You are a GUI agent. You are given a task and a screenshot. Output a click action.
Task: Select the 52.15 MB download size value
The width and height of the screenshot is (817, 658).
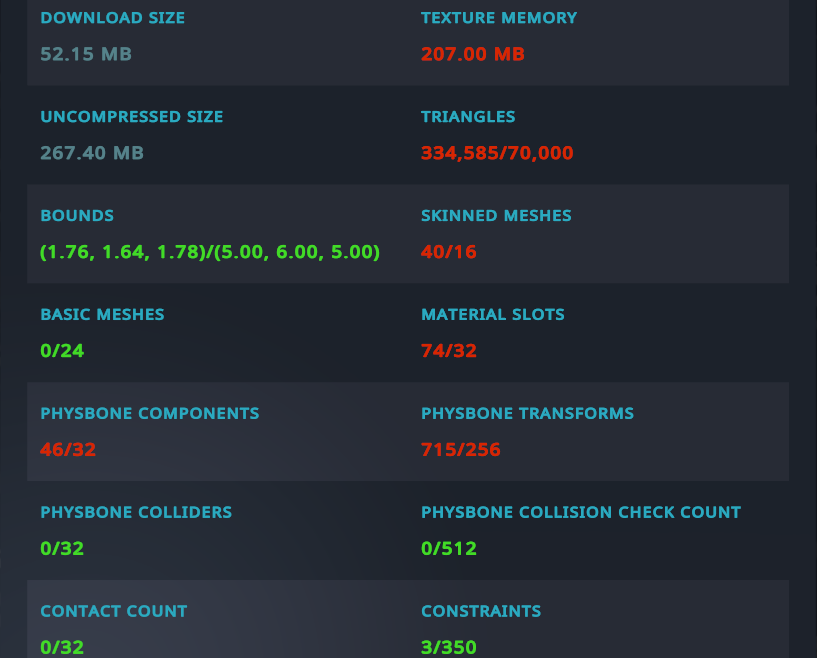86,54
